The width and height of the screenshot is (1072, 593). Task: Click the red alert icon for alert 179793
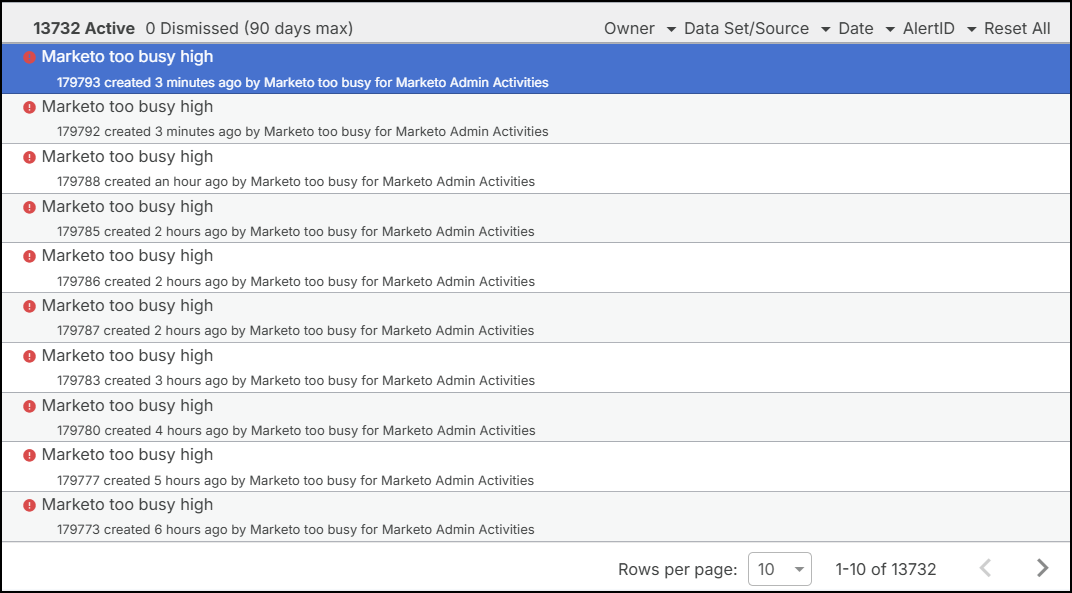tap(29, 57)
